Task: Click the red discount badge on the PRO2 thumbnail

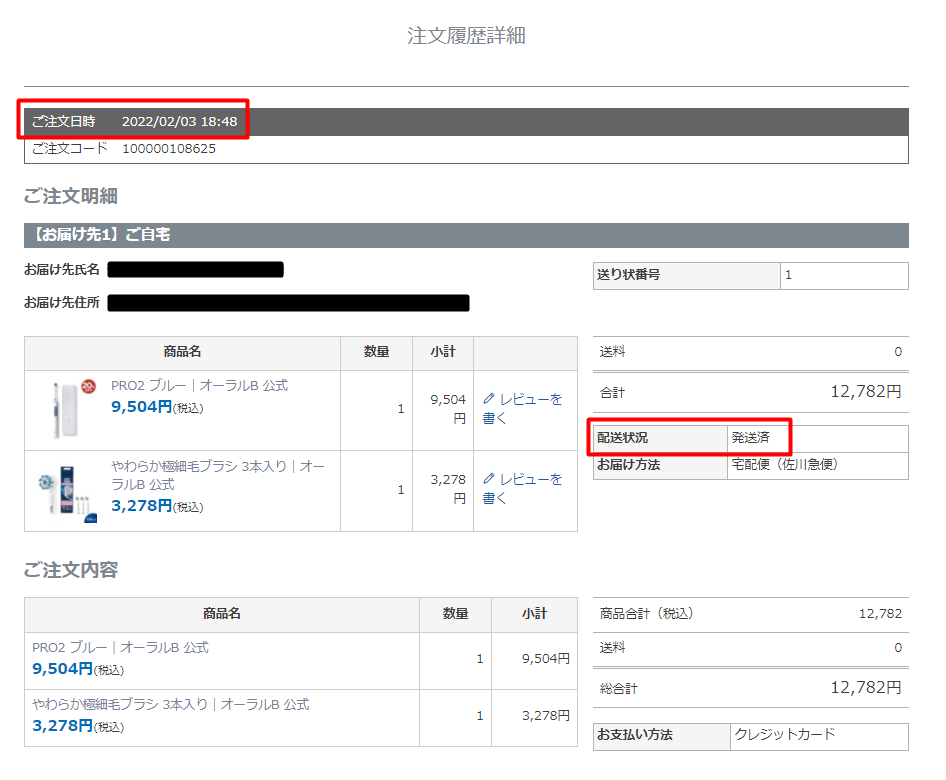Action: [88, 385]
